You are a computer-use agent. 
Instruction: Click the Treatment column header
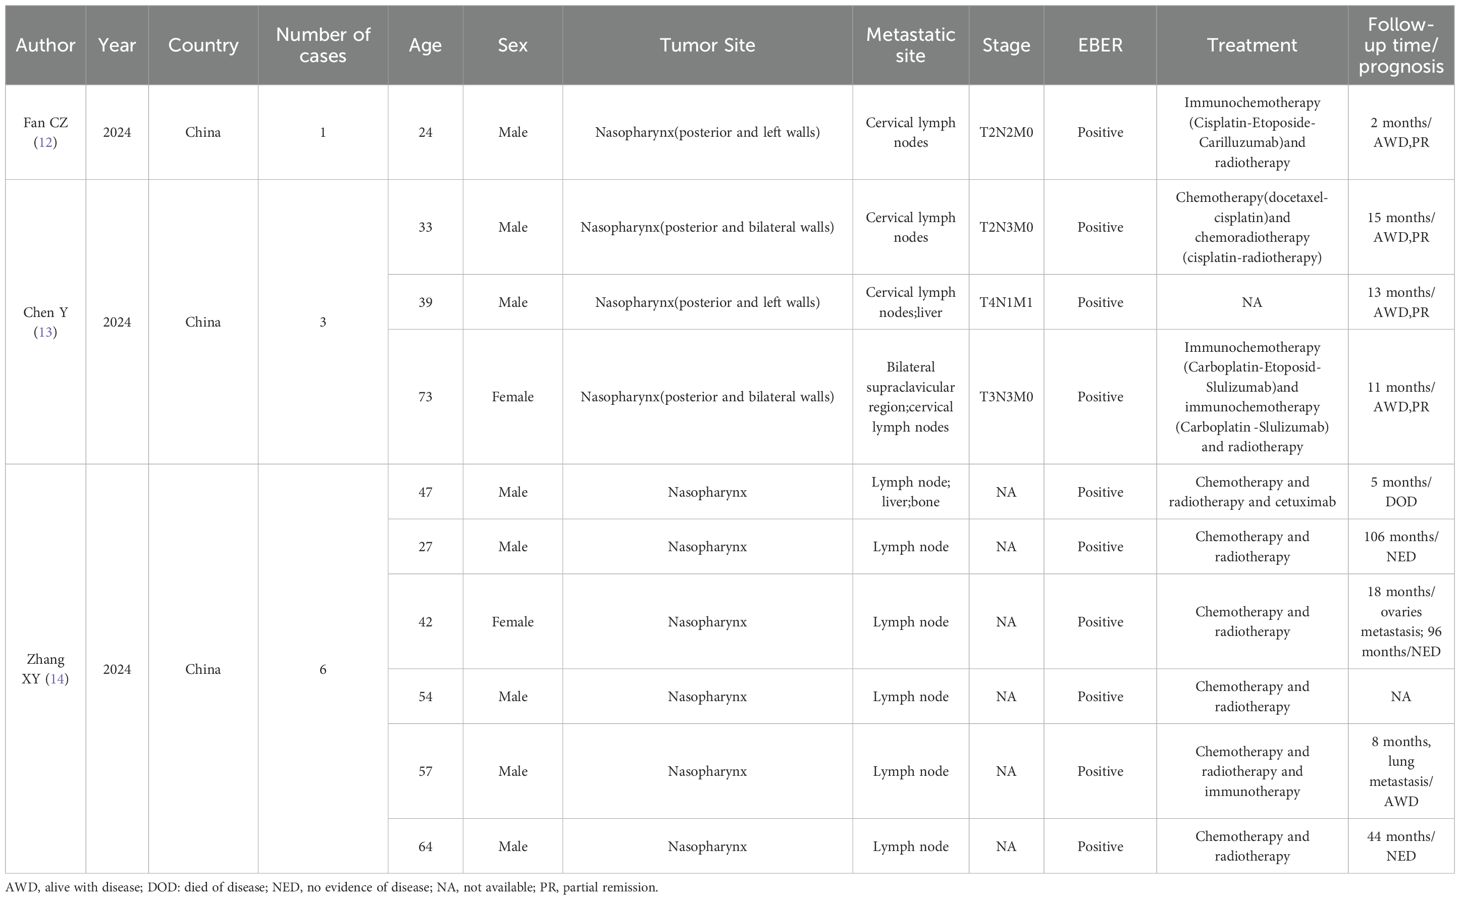point(1252,45)
